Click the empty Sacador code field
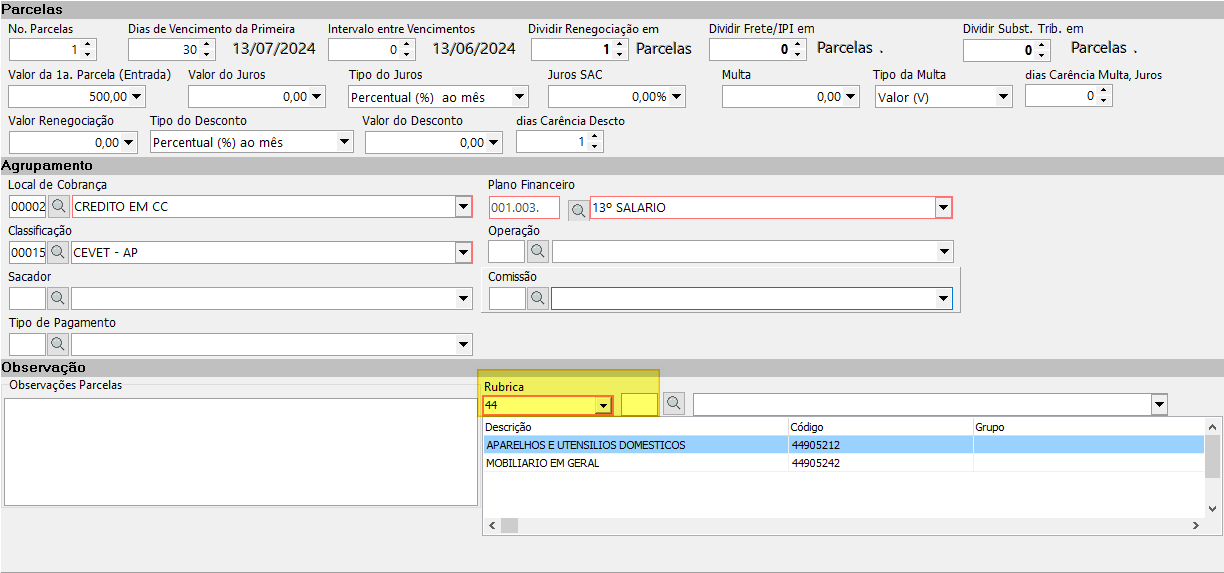Viewport: 1224px width, 573px height. click(28, 298)
